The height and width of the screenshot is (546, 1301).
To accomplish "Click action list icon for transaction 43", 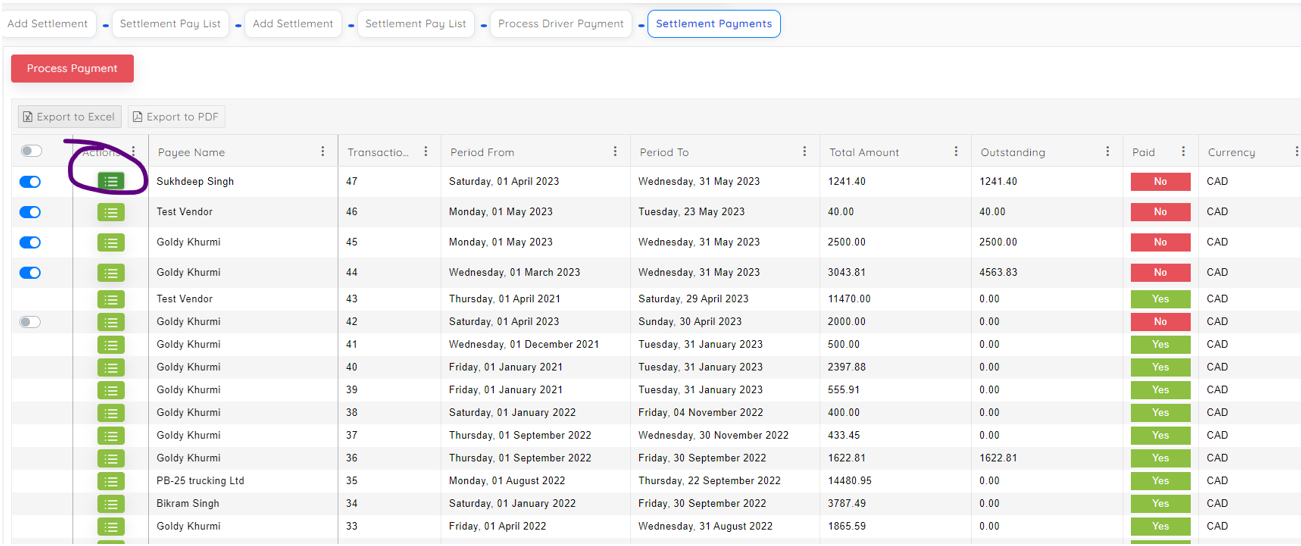I will point(111,299).
